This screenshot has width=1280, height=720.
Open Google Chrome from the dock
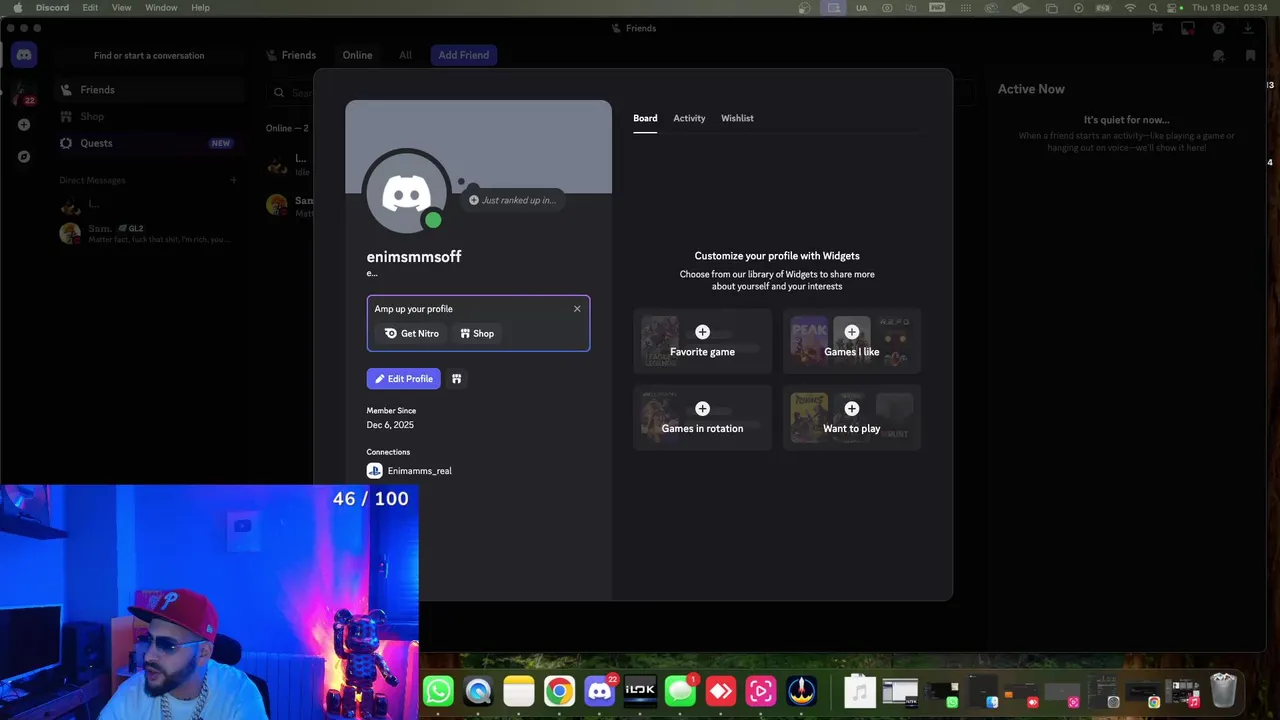[559, 691]
